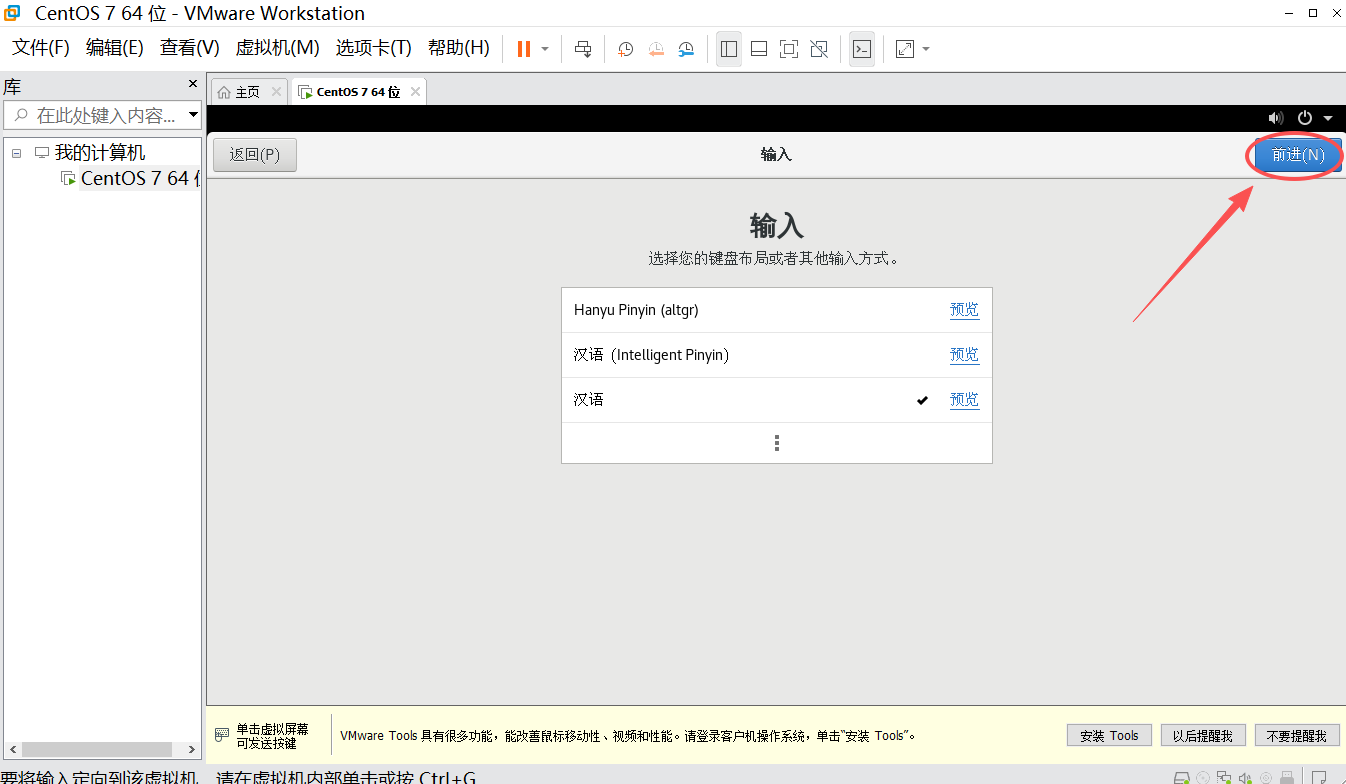This screenshot has width=1346, height=784.
Task: Open the stretch display dropdown arrow
Action: click(926, 49)
